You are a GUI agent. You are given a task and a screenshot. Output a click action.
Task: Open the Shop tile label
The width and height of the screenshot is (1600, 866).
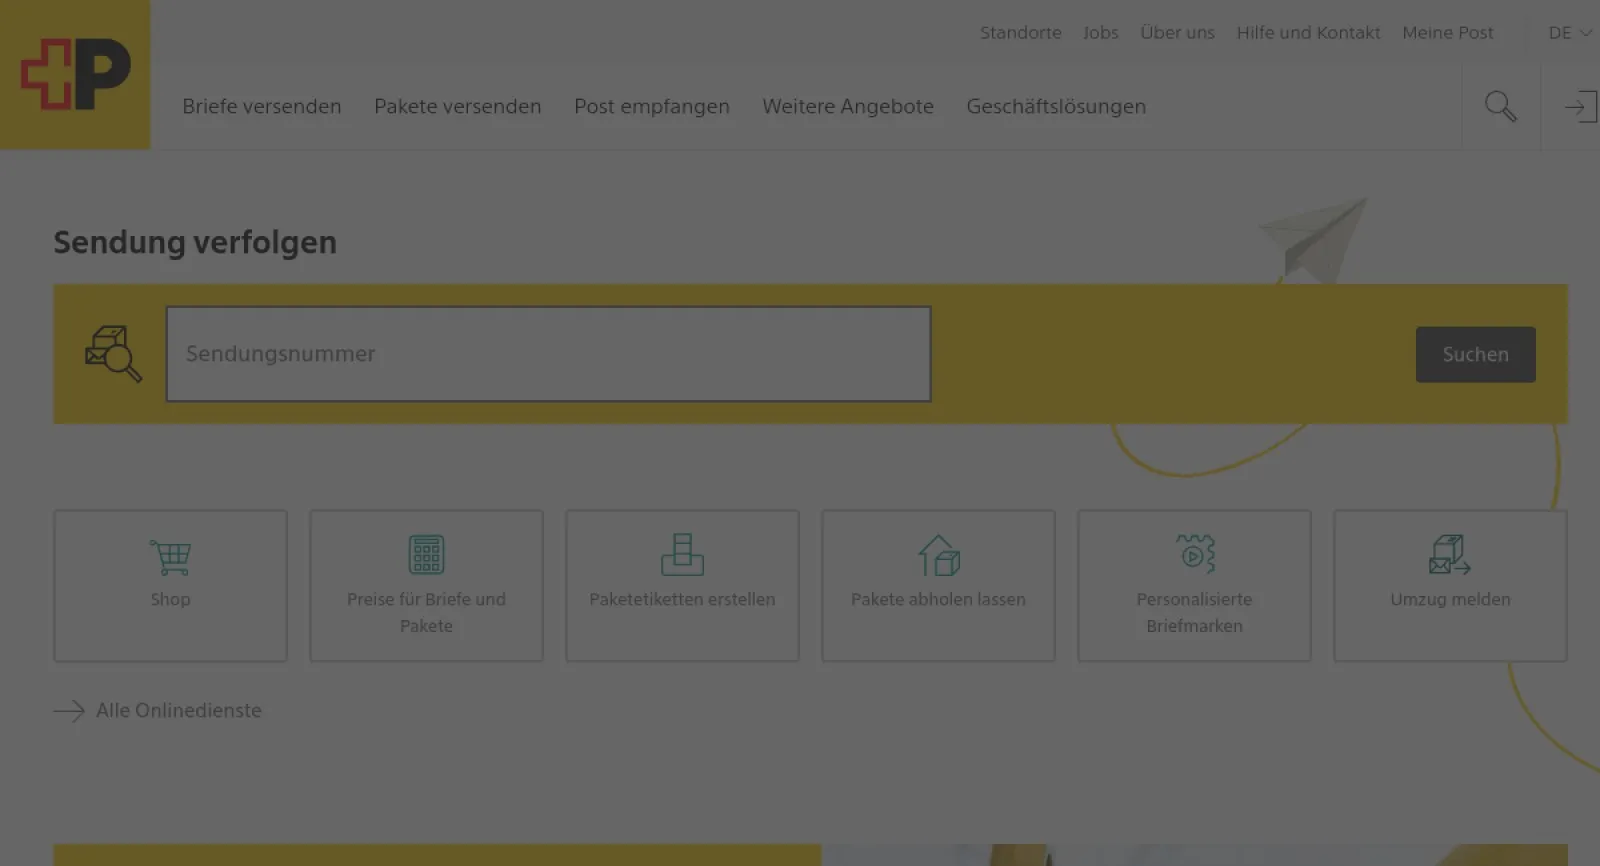pyautogui.click(x=170, y=599)
